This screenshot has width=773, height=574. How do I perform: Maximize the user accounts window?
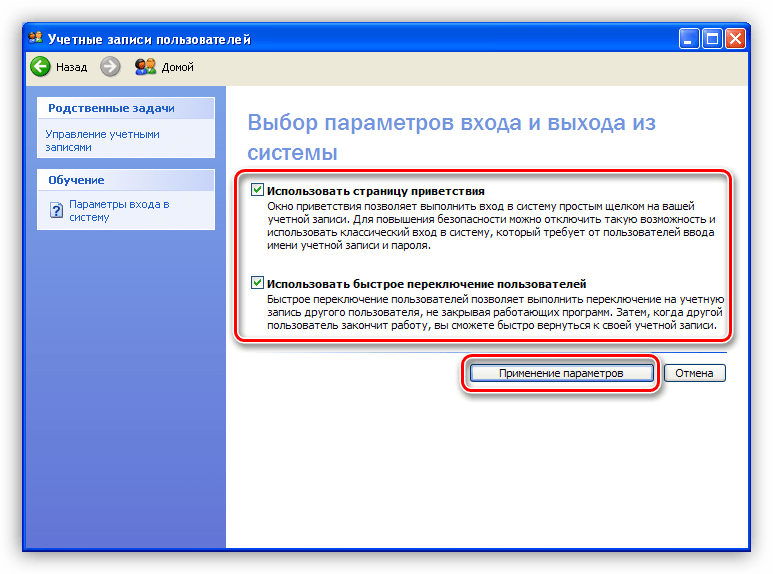[x=712, y=38]
